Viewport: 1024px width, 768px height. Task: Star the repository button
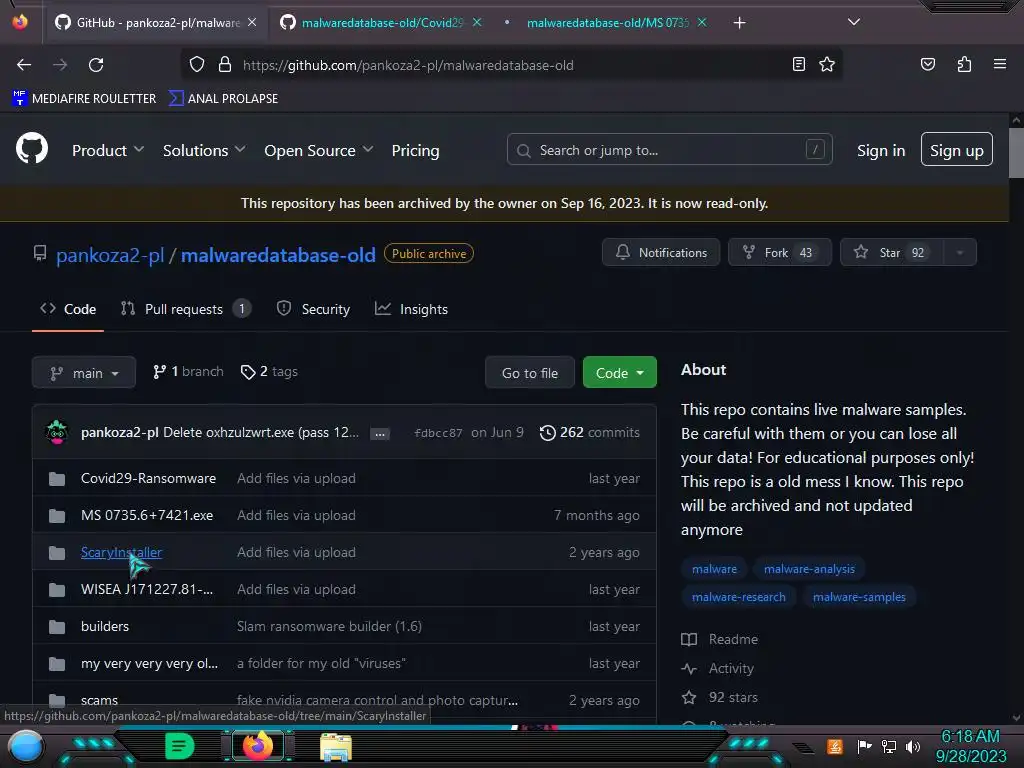click(x=891, y=252)
